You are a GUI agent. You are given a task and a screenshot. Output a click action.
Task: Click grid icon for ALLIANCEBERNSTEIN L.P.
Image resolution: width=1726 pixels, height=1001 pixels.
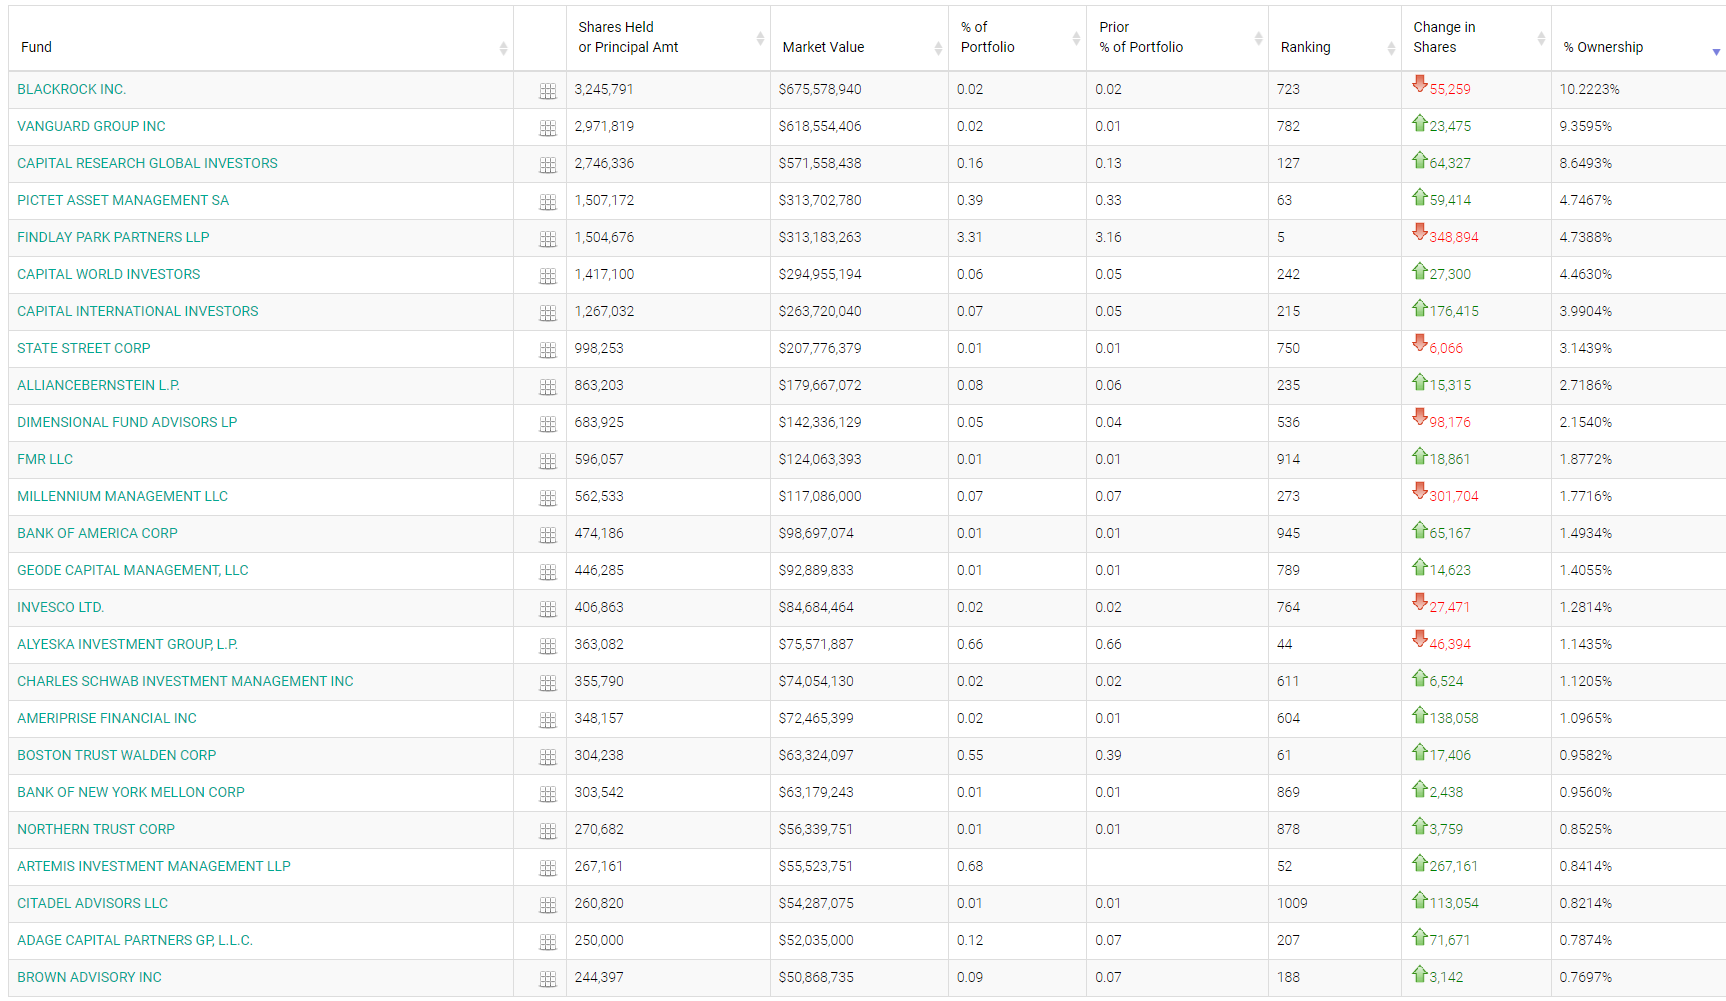click(548, 387)
